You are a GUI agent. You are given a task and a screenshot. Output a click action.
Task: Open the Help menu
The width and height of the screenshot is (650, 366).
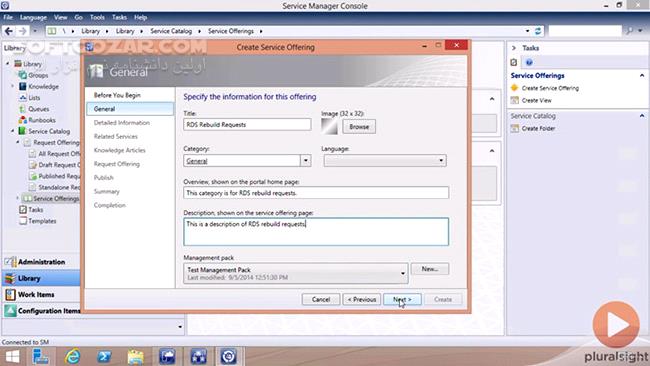coord(141,17)
